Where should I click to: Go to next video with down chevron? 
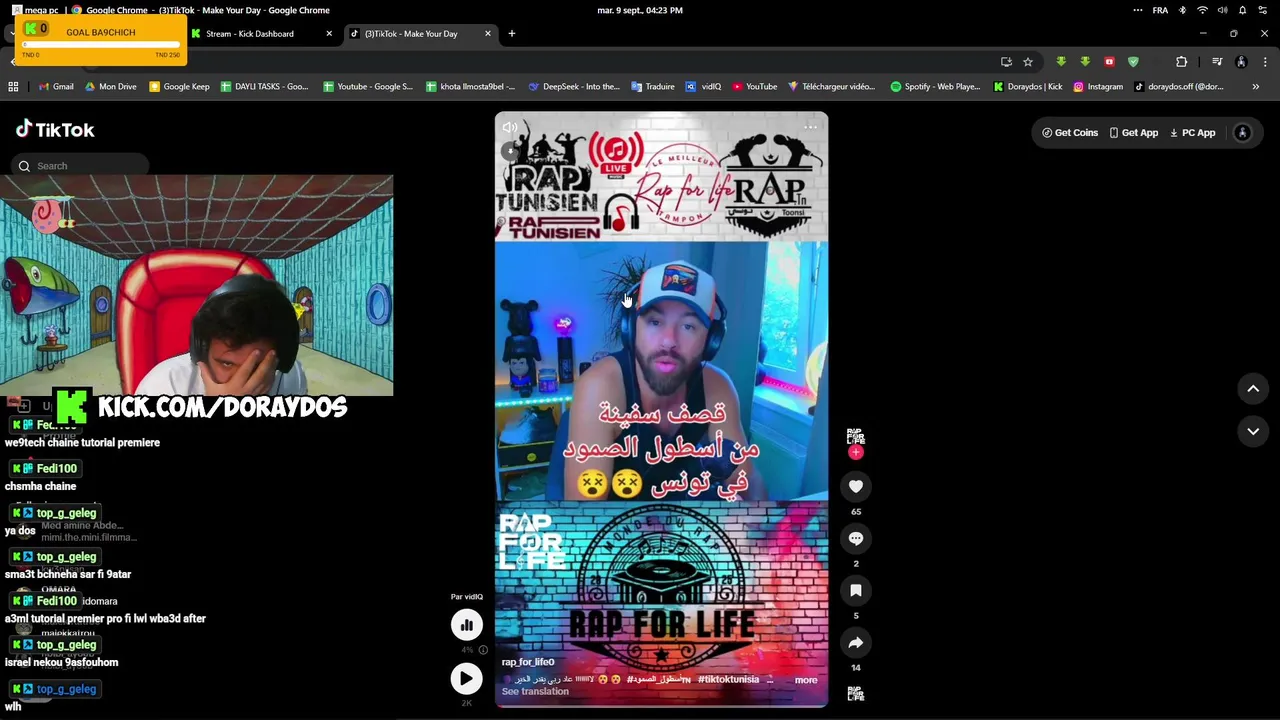(x=1253, y=431)
